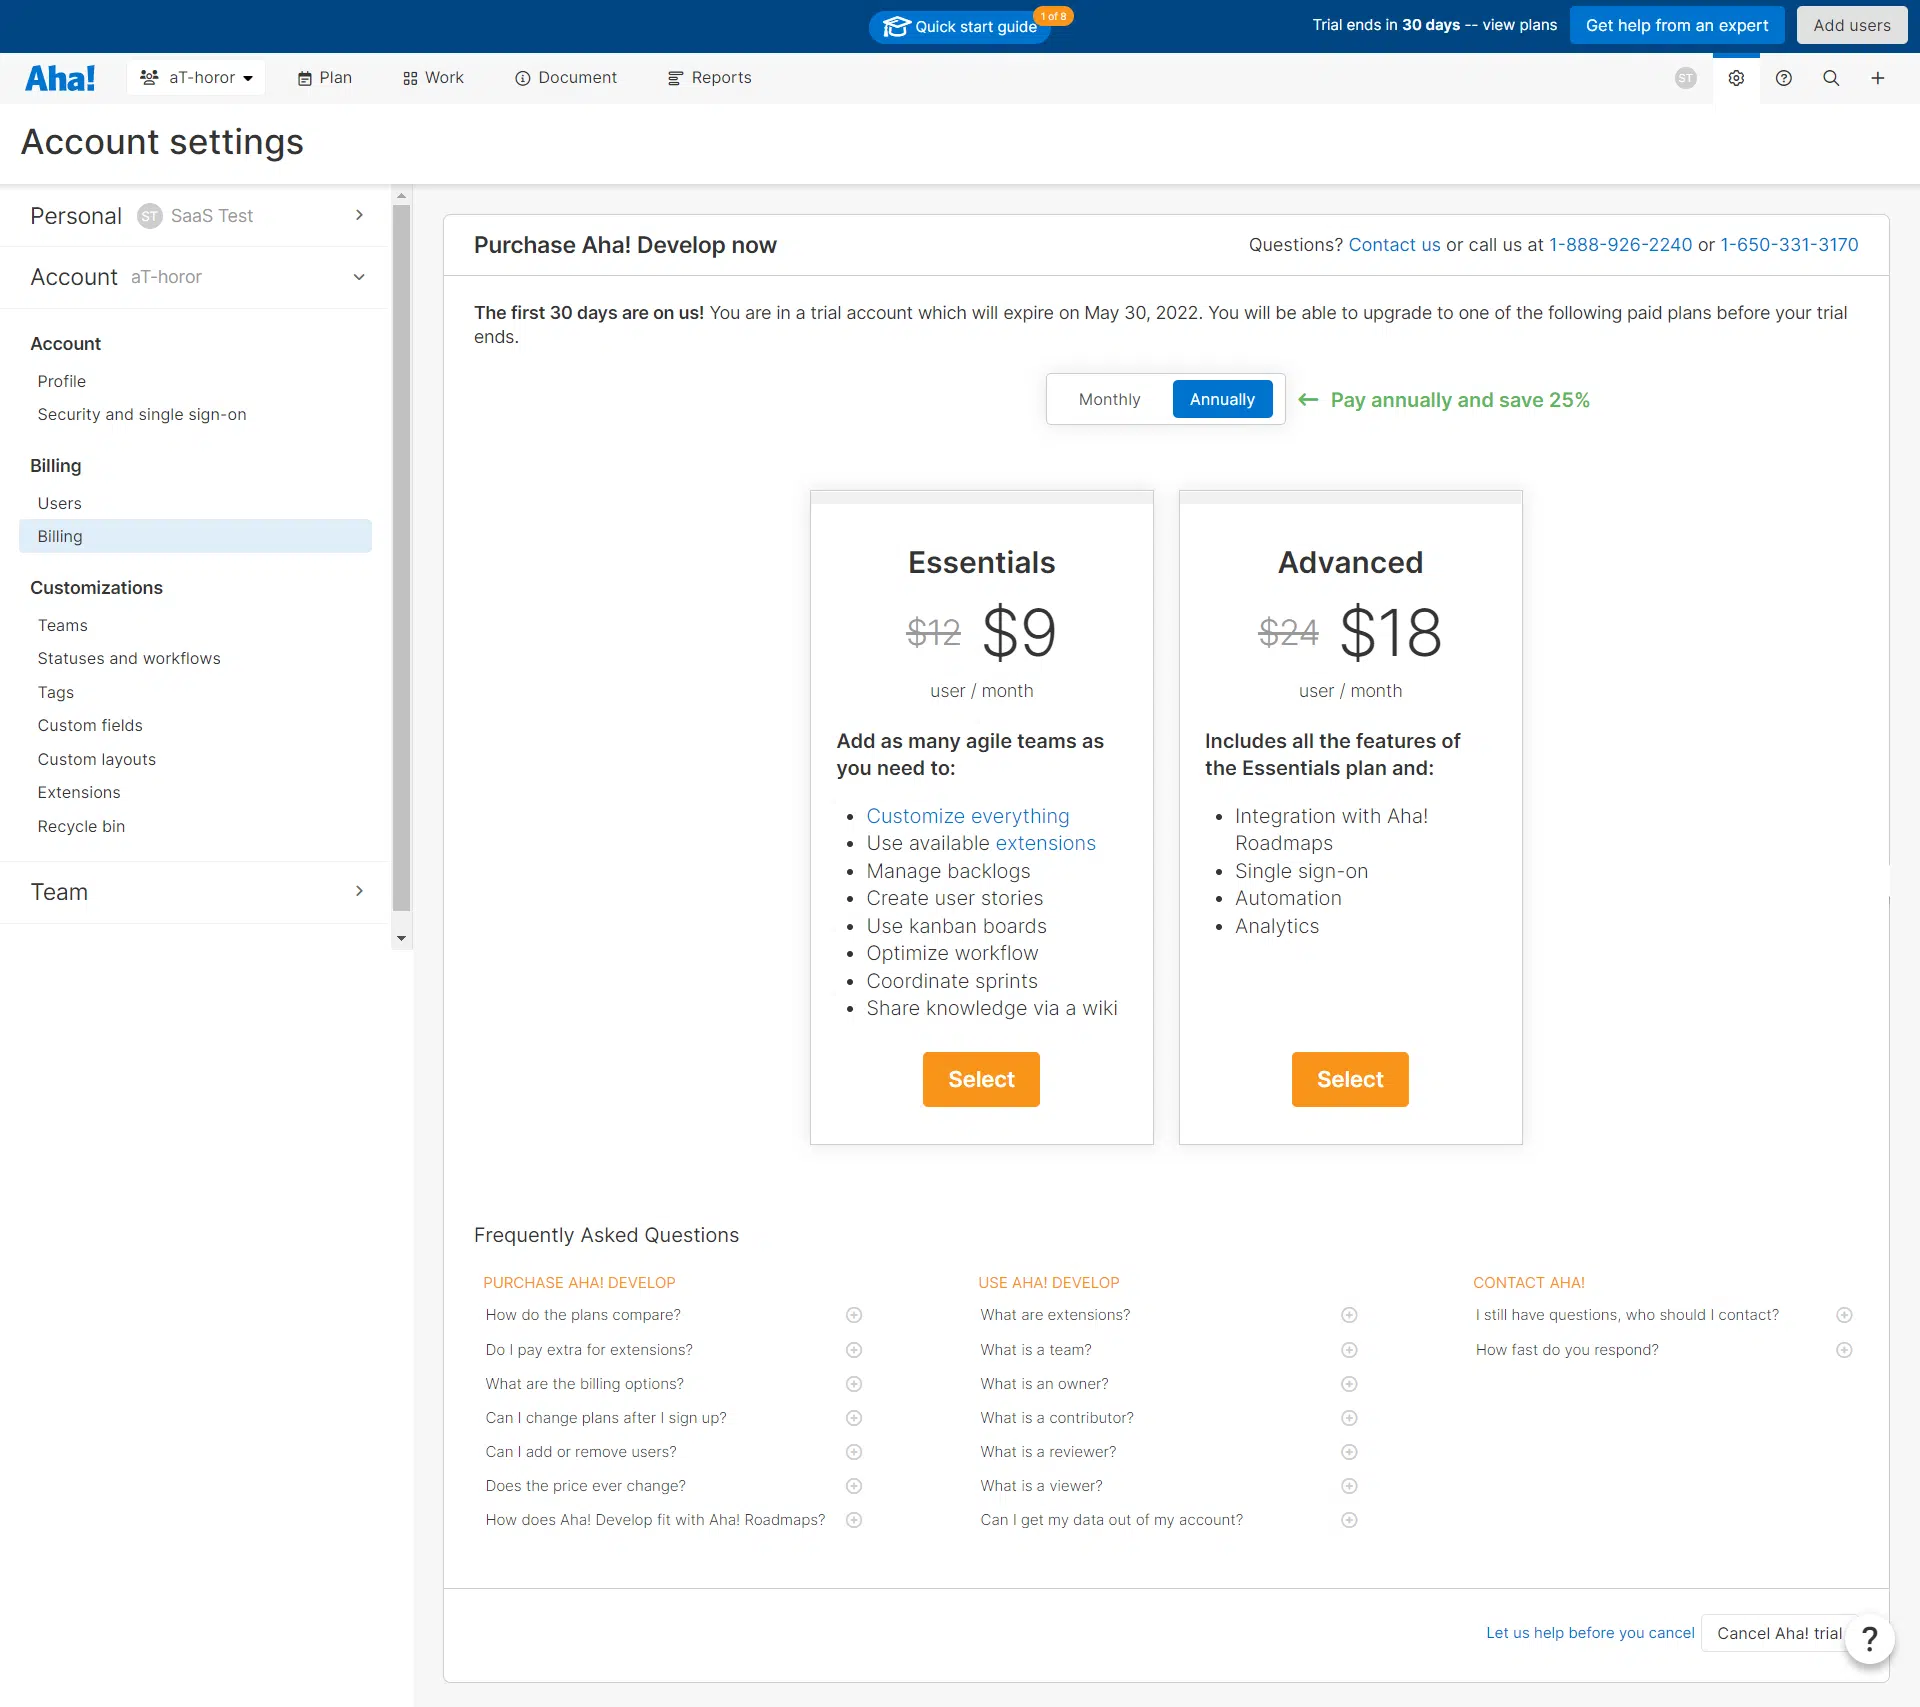Open the Reports menu
The height and width of the screenshot is (1707, 1920).
pyautogui.click(x=709, y=78)
